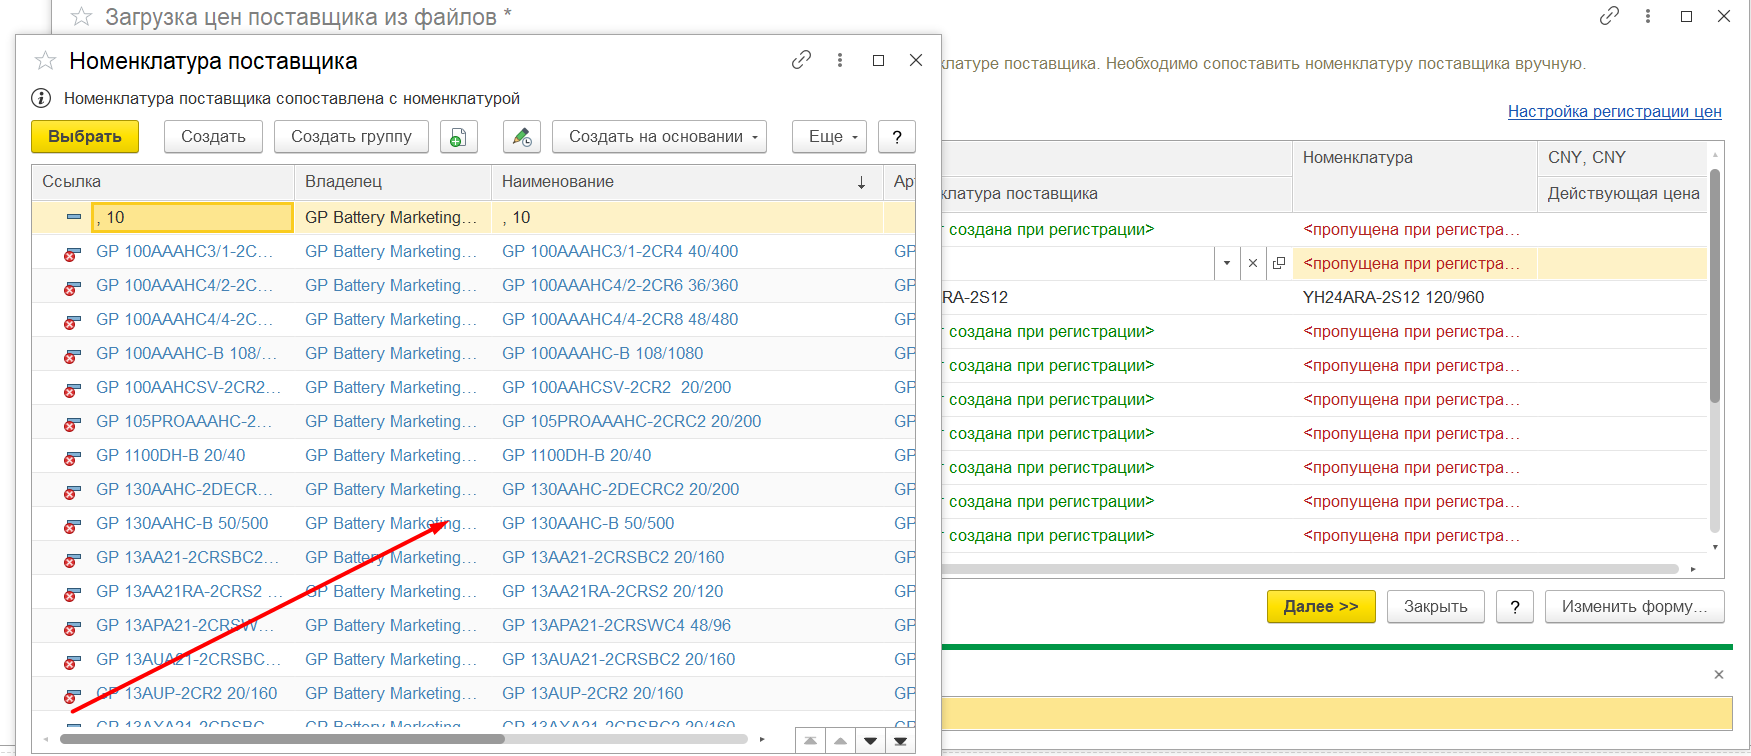
Task: Clear the cell value with the × icon
Action: 1253,263
